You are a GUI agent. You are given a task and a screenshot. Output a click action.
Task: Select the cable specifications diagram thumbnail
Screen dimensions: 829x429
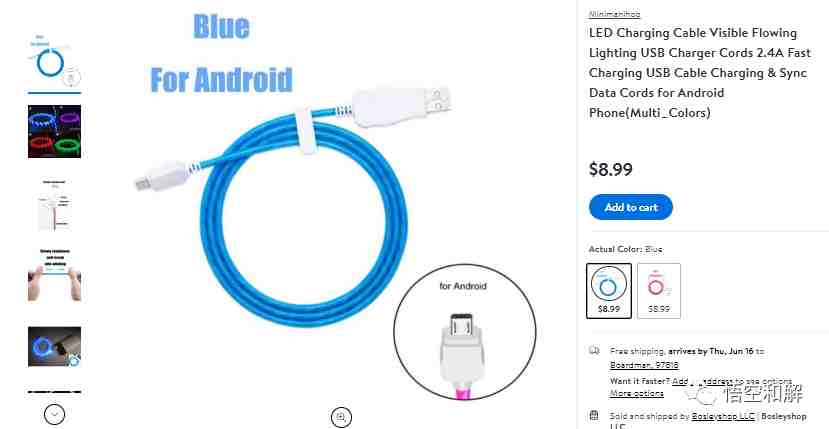54,205
